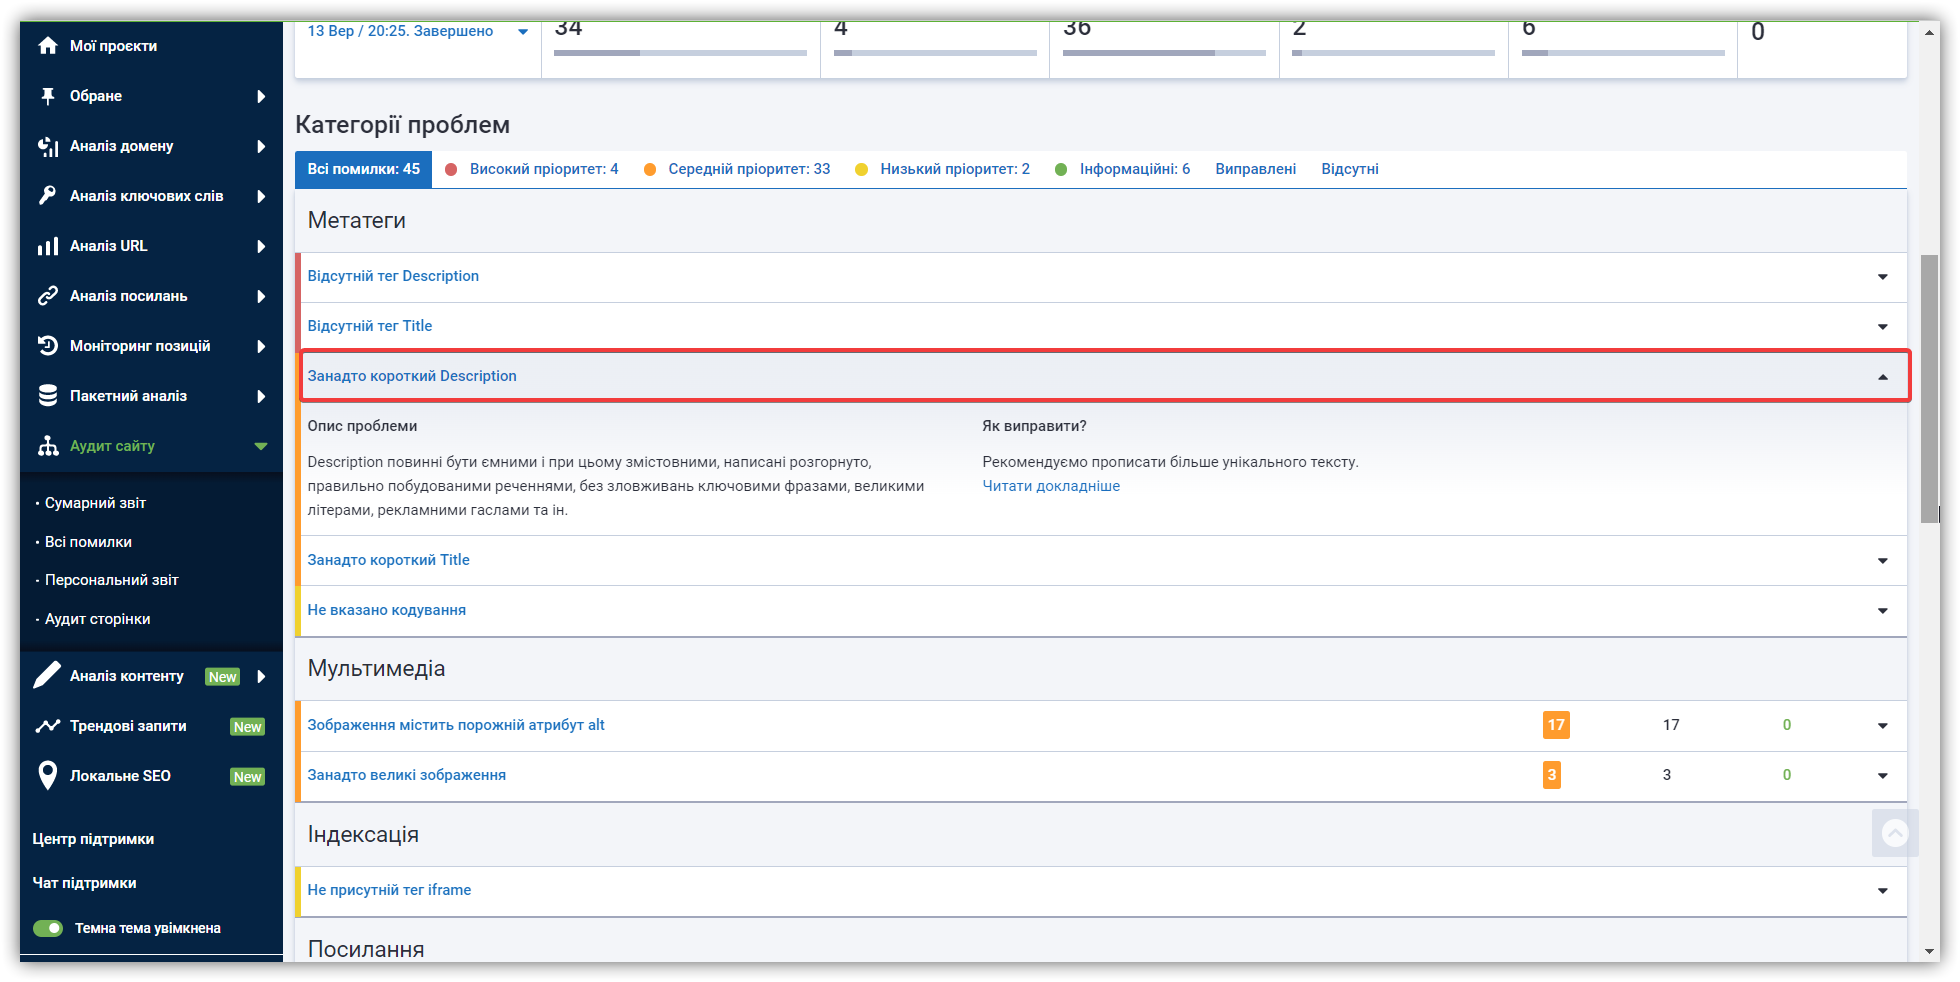The image size is (1960, 982).
Task: Open Відсутній тег Description problem link
Action: pos(393,276)
